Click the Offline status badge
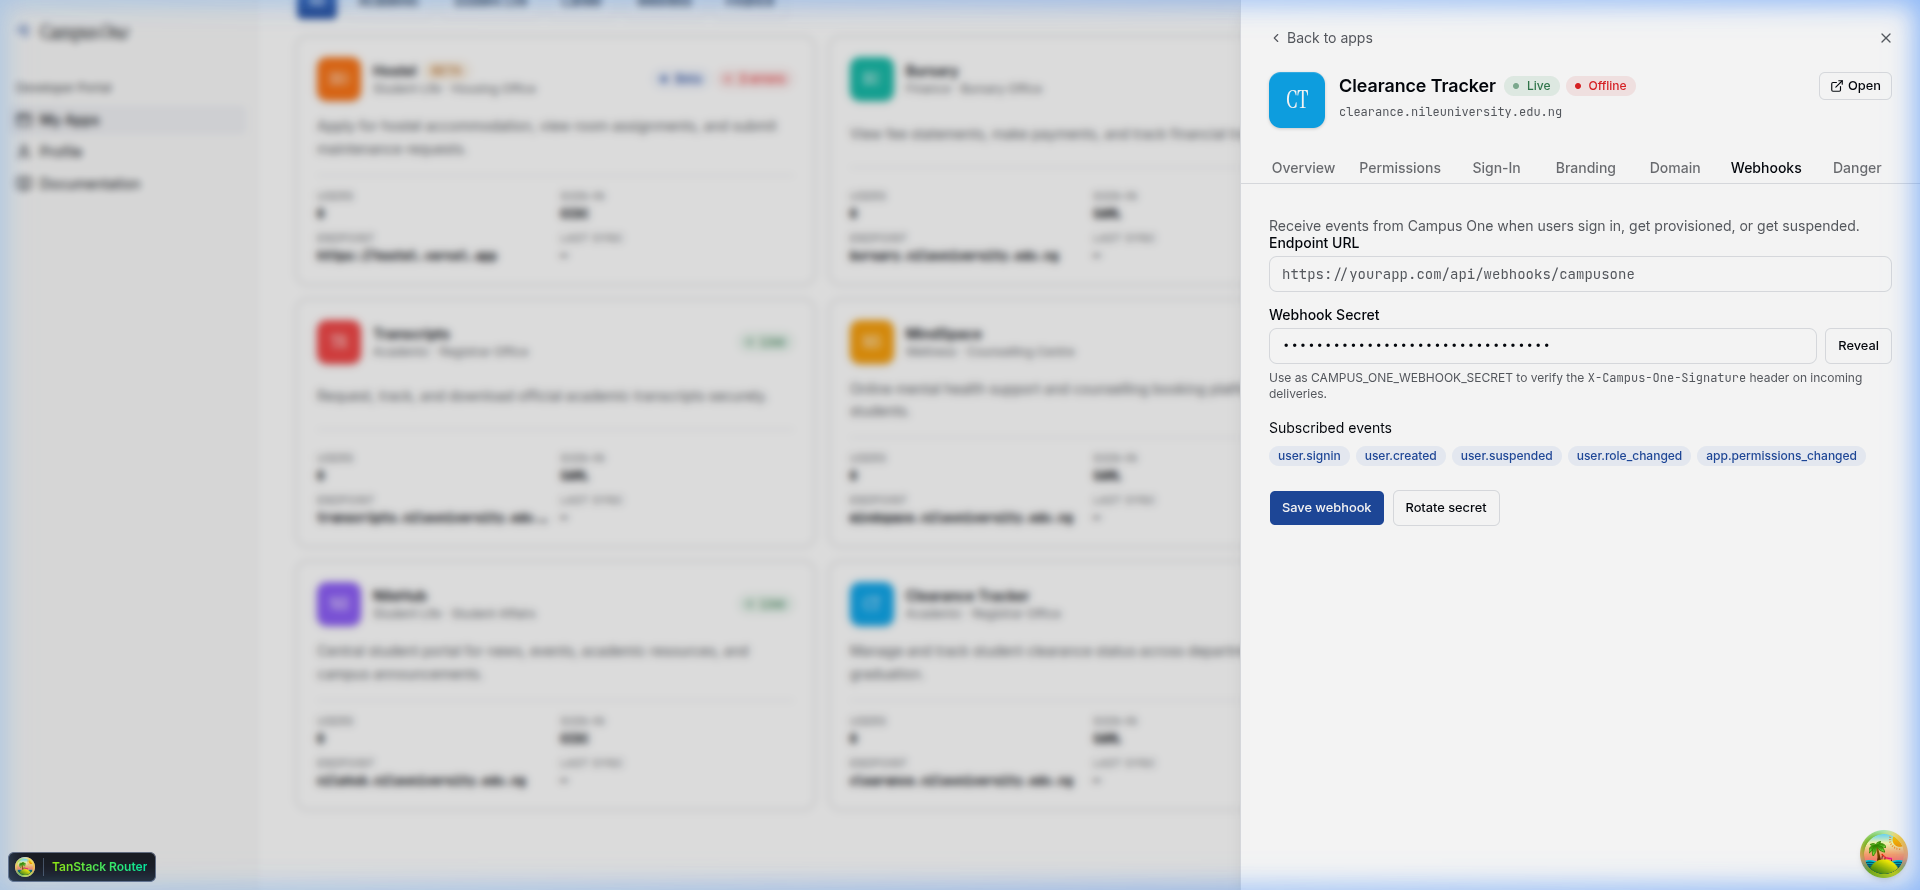The image size is (1920, 890). (1600, 86)
